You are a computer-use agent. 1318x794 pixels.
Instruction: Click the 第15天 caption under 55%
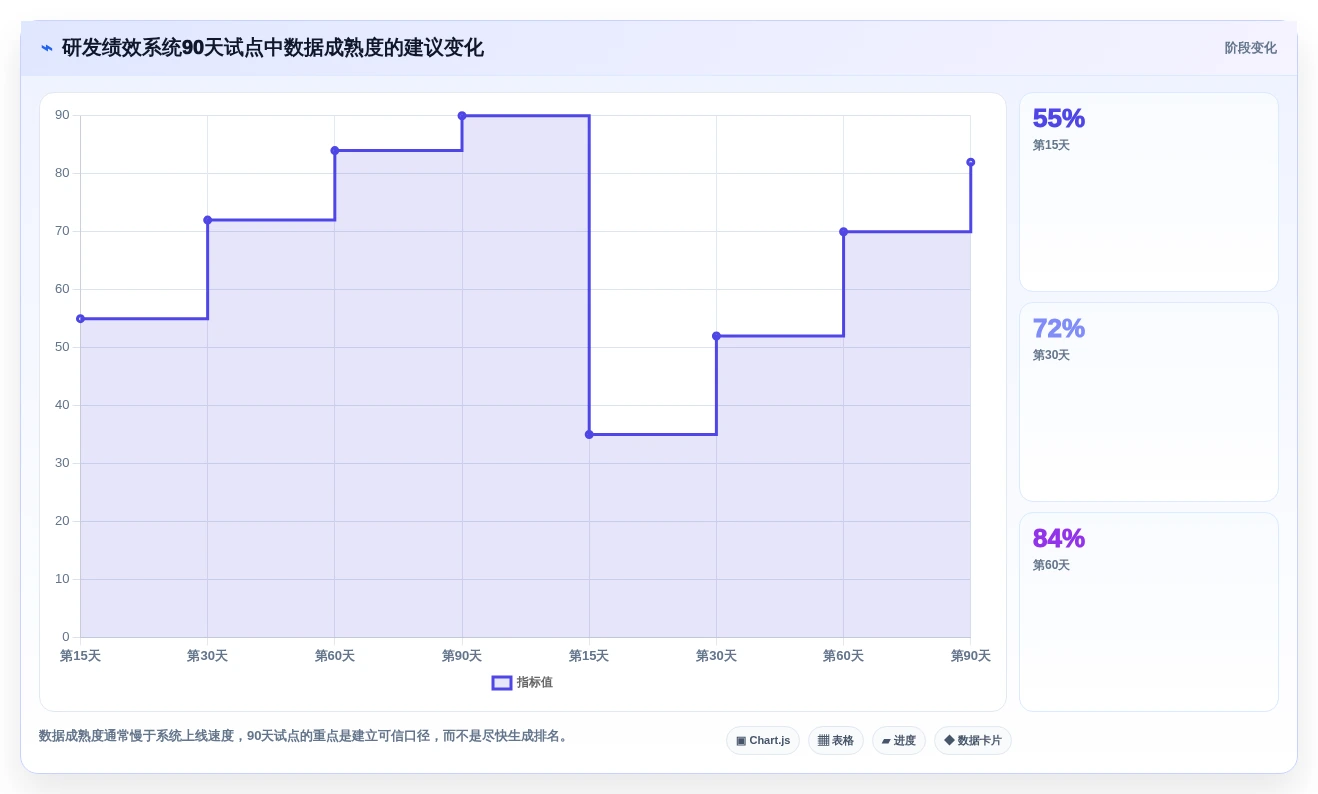(x=1051, y=146)
